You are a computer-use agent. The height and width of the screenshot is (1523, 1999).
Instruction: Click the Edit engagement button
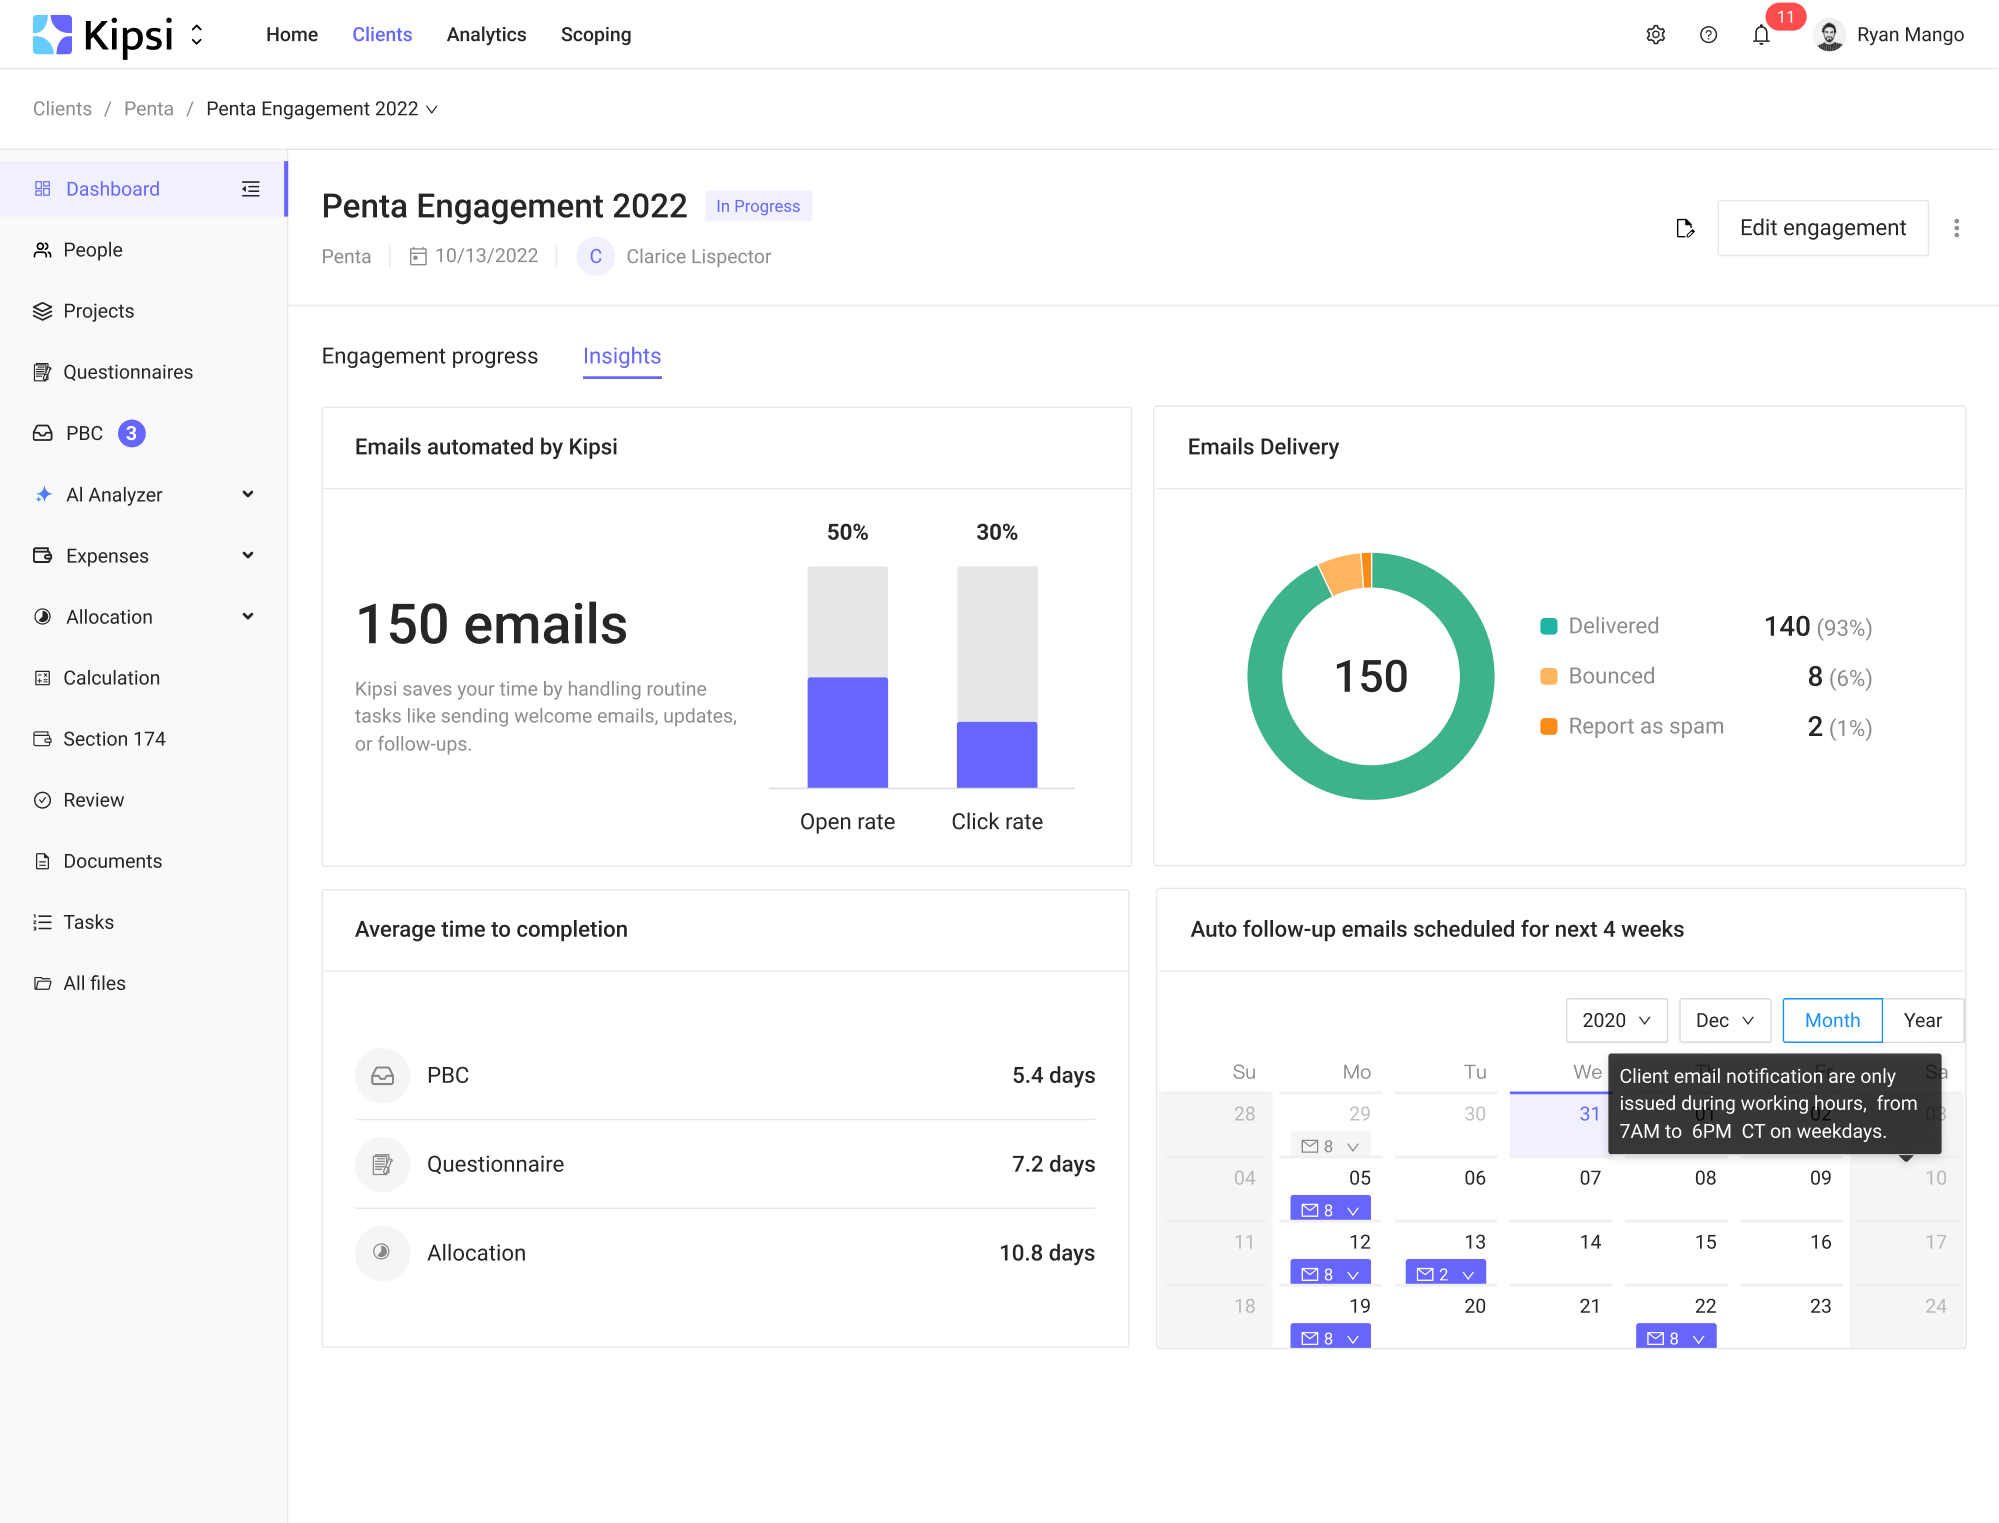(1821, 228)
